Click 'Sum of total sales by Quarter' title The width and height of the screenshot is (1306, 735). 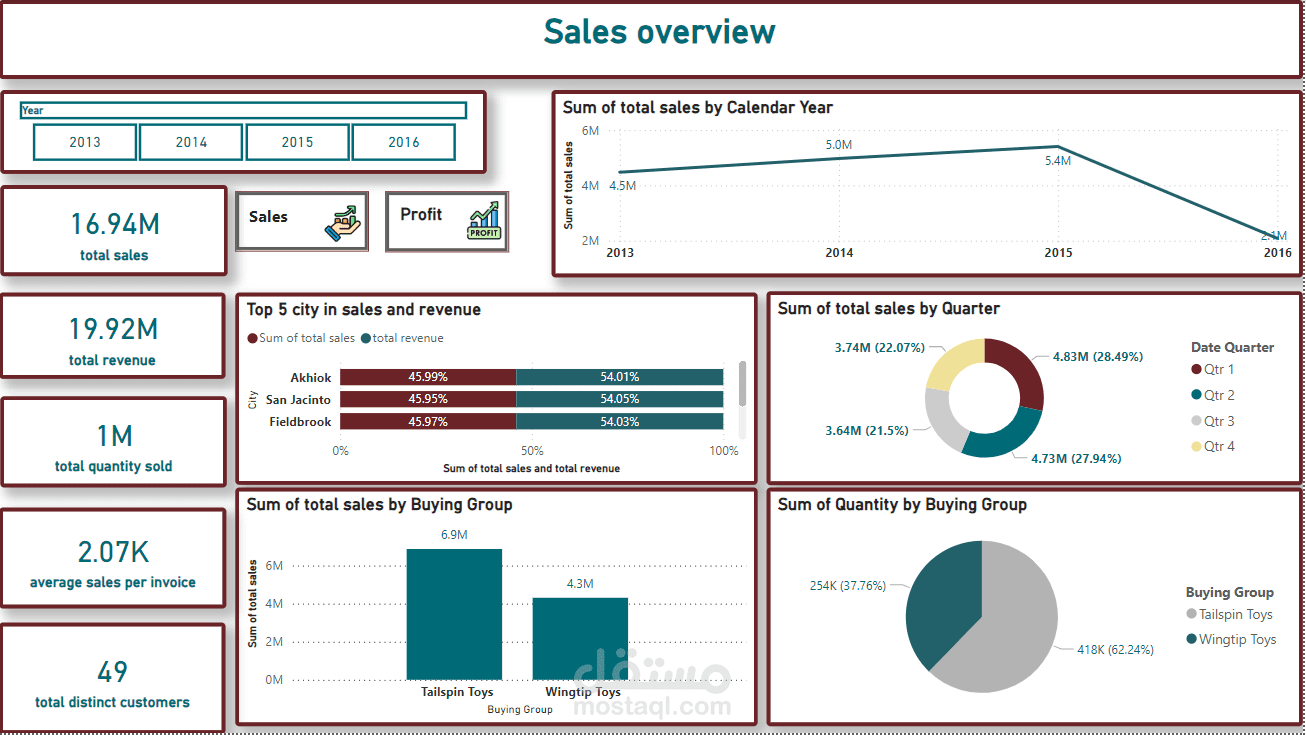pos(889,309)
